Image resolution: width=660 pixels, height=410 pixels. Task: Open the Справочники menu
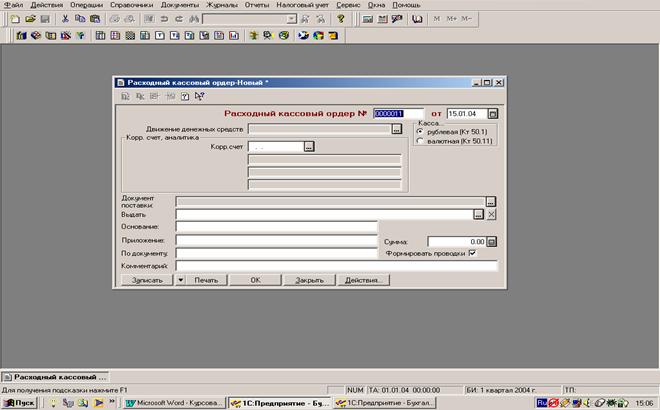tap(131, 5)
